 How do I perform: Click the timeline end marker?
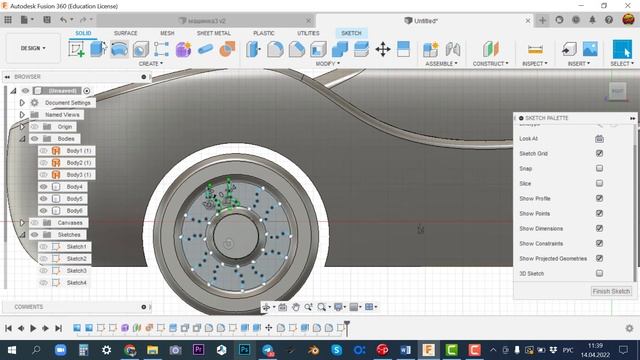pyautogui.click(x=347, y=328)
